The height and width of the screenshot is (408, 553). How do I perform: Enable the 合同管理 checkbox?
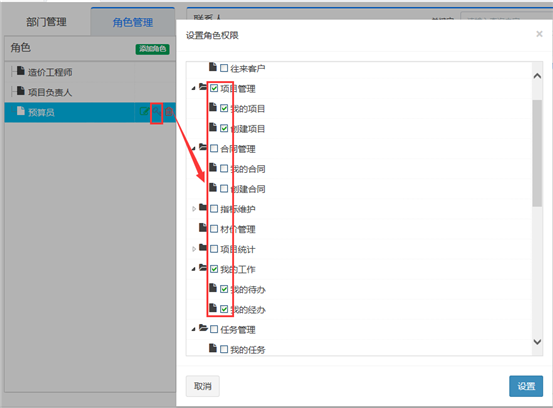pos(214,148)
